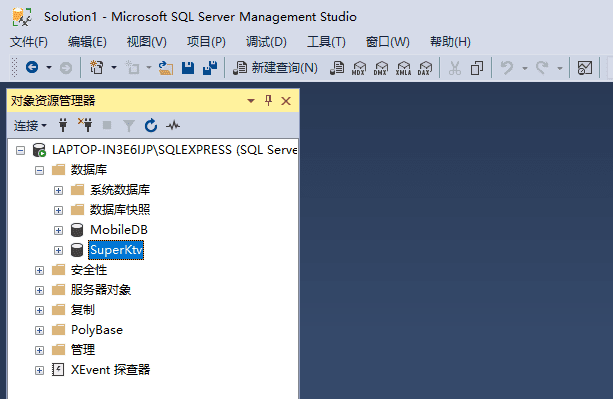
Task: Expand the MobileDB database node
Action: 58,230
